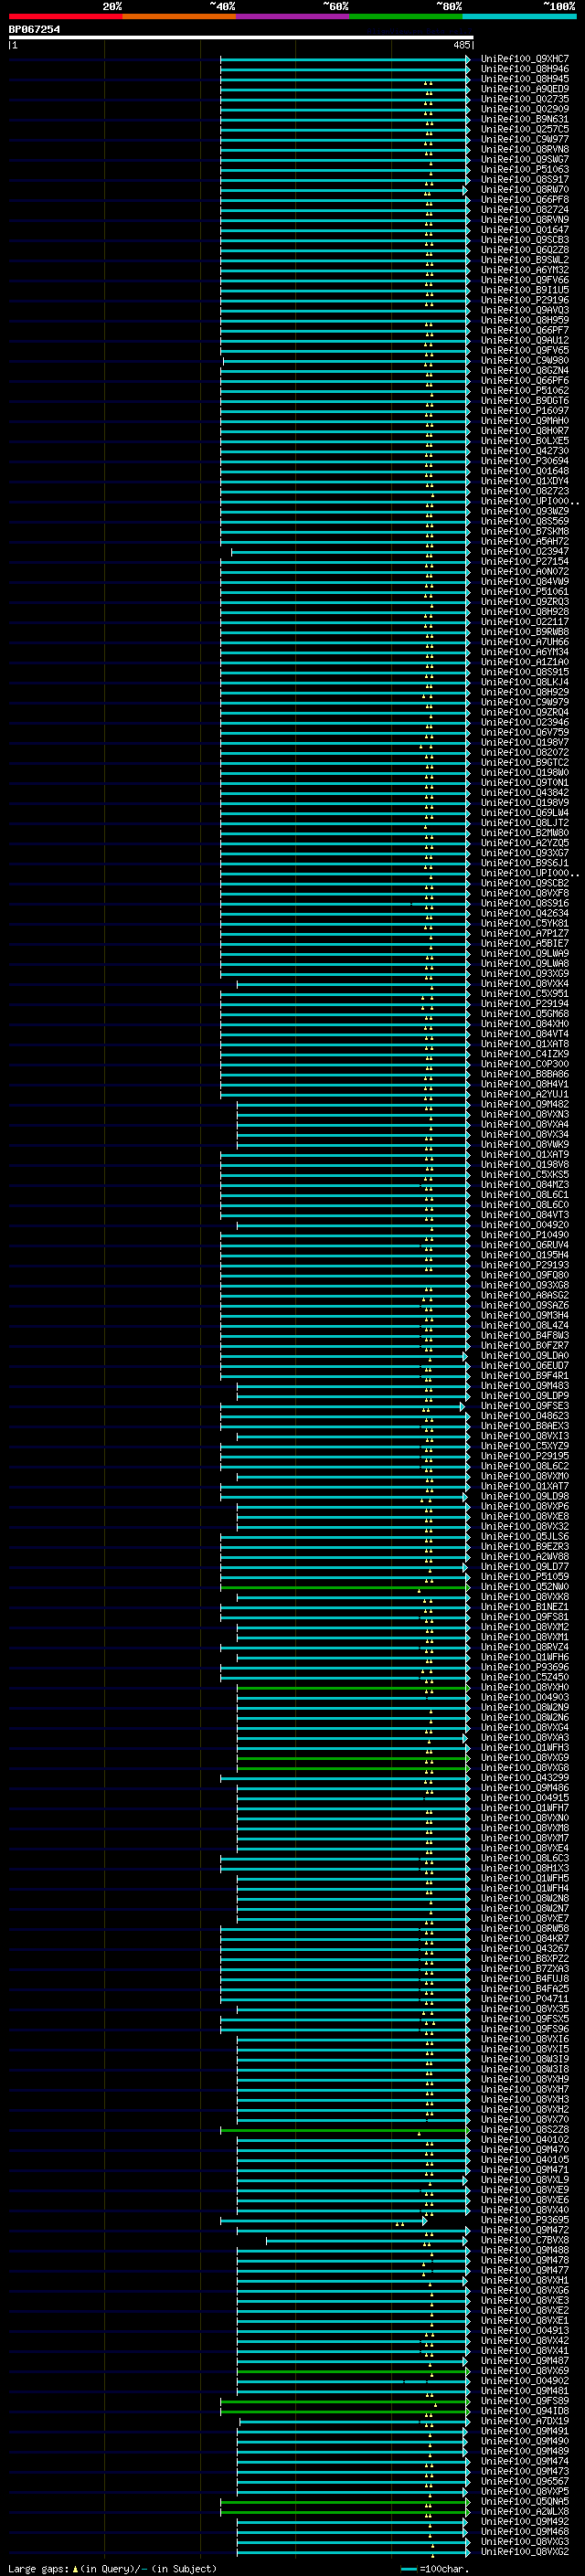The width and height of the screenshot is (585, 2576).
Task: Select hit label UniRef100_B8AEX3
Action: [525, 1426]
